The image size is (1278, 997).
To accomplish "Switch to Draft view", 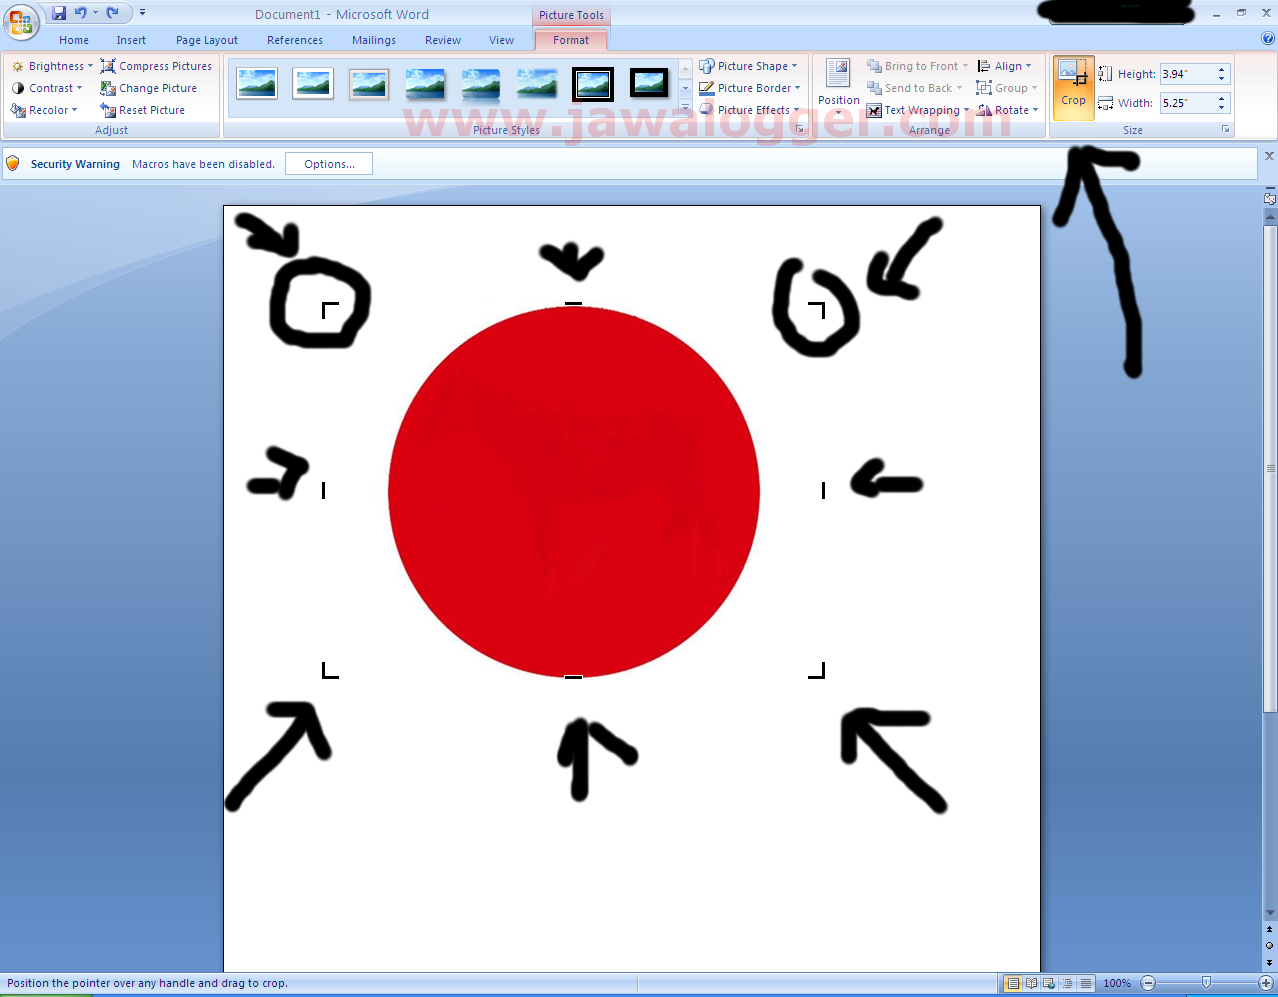I will coord(1085,983).
